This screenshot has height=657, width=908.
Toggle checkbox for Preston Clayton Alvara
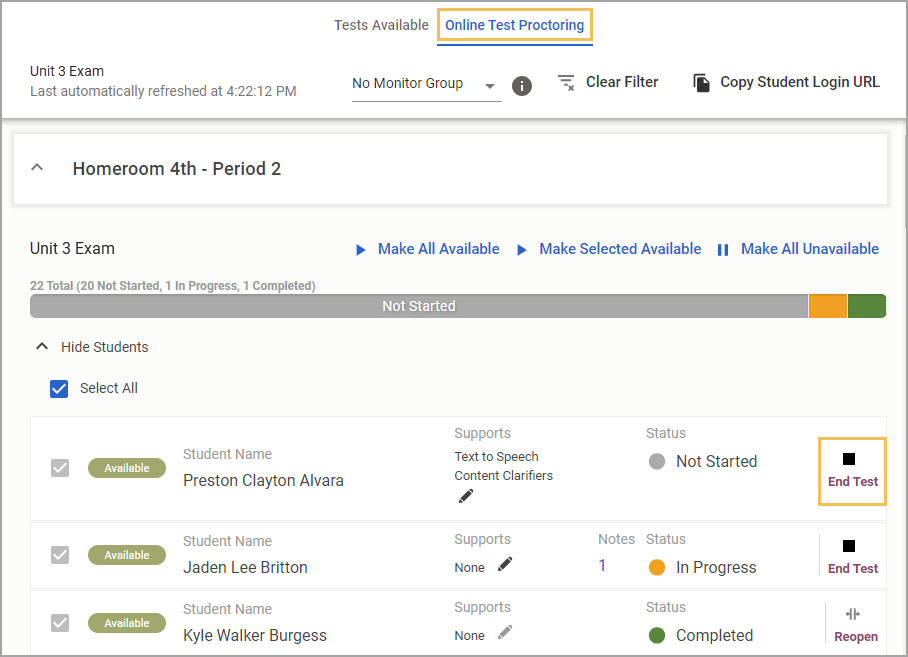coord(60,468)
